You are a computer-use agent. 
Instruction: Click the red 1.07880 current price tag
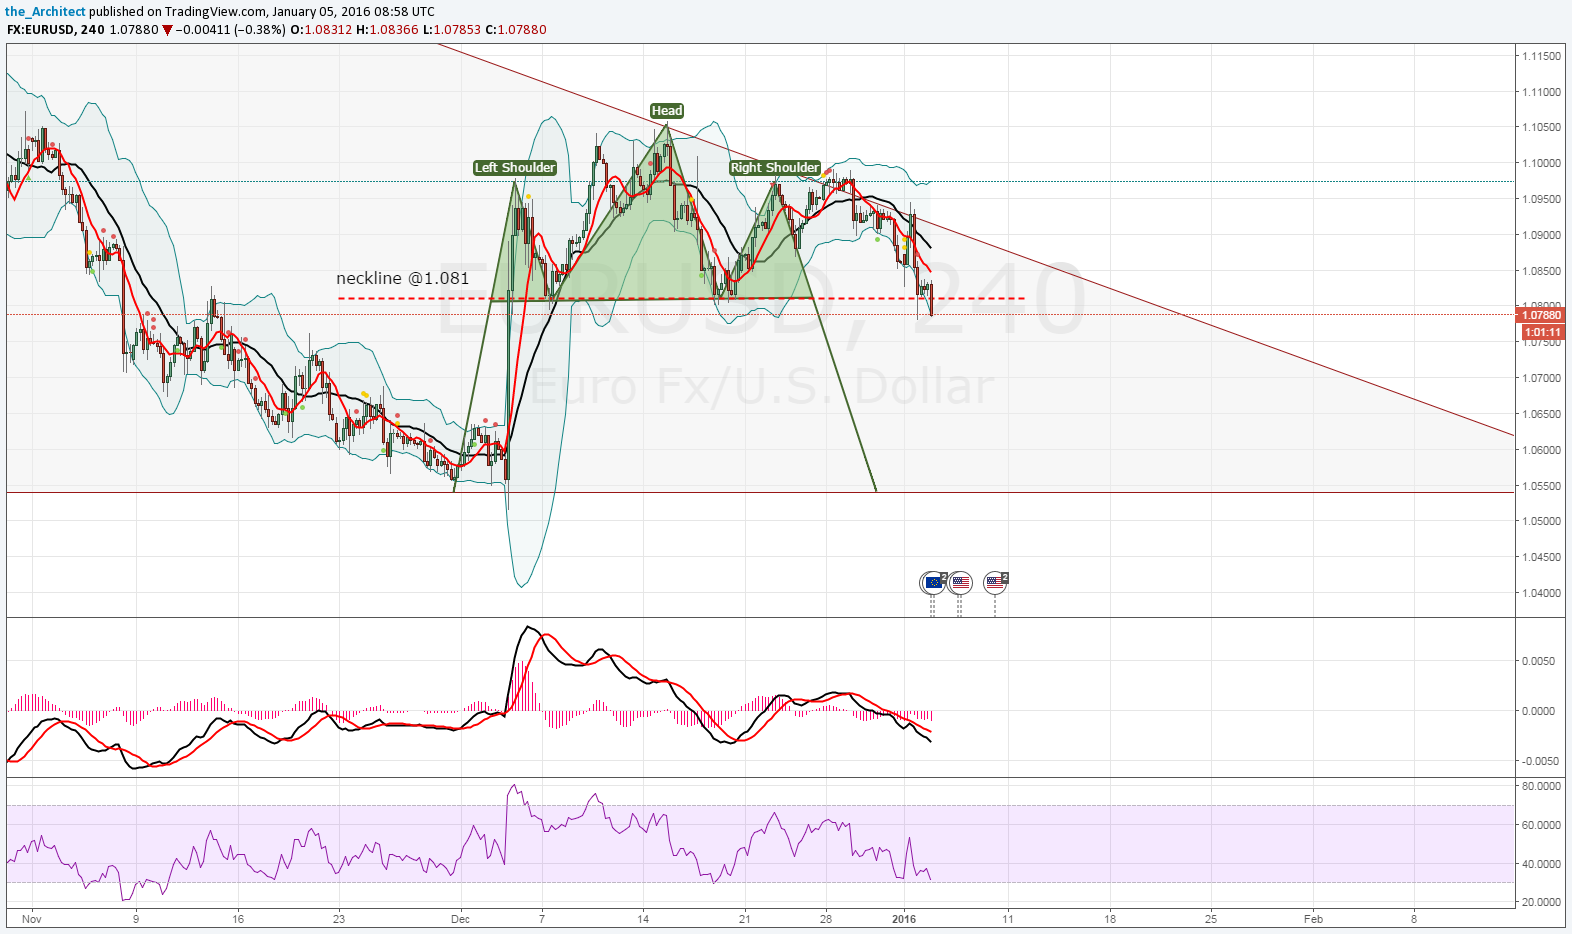click(1542, 315)
